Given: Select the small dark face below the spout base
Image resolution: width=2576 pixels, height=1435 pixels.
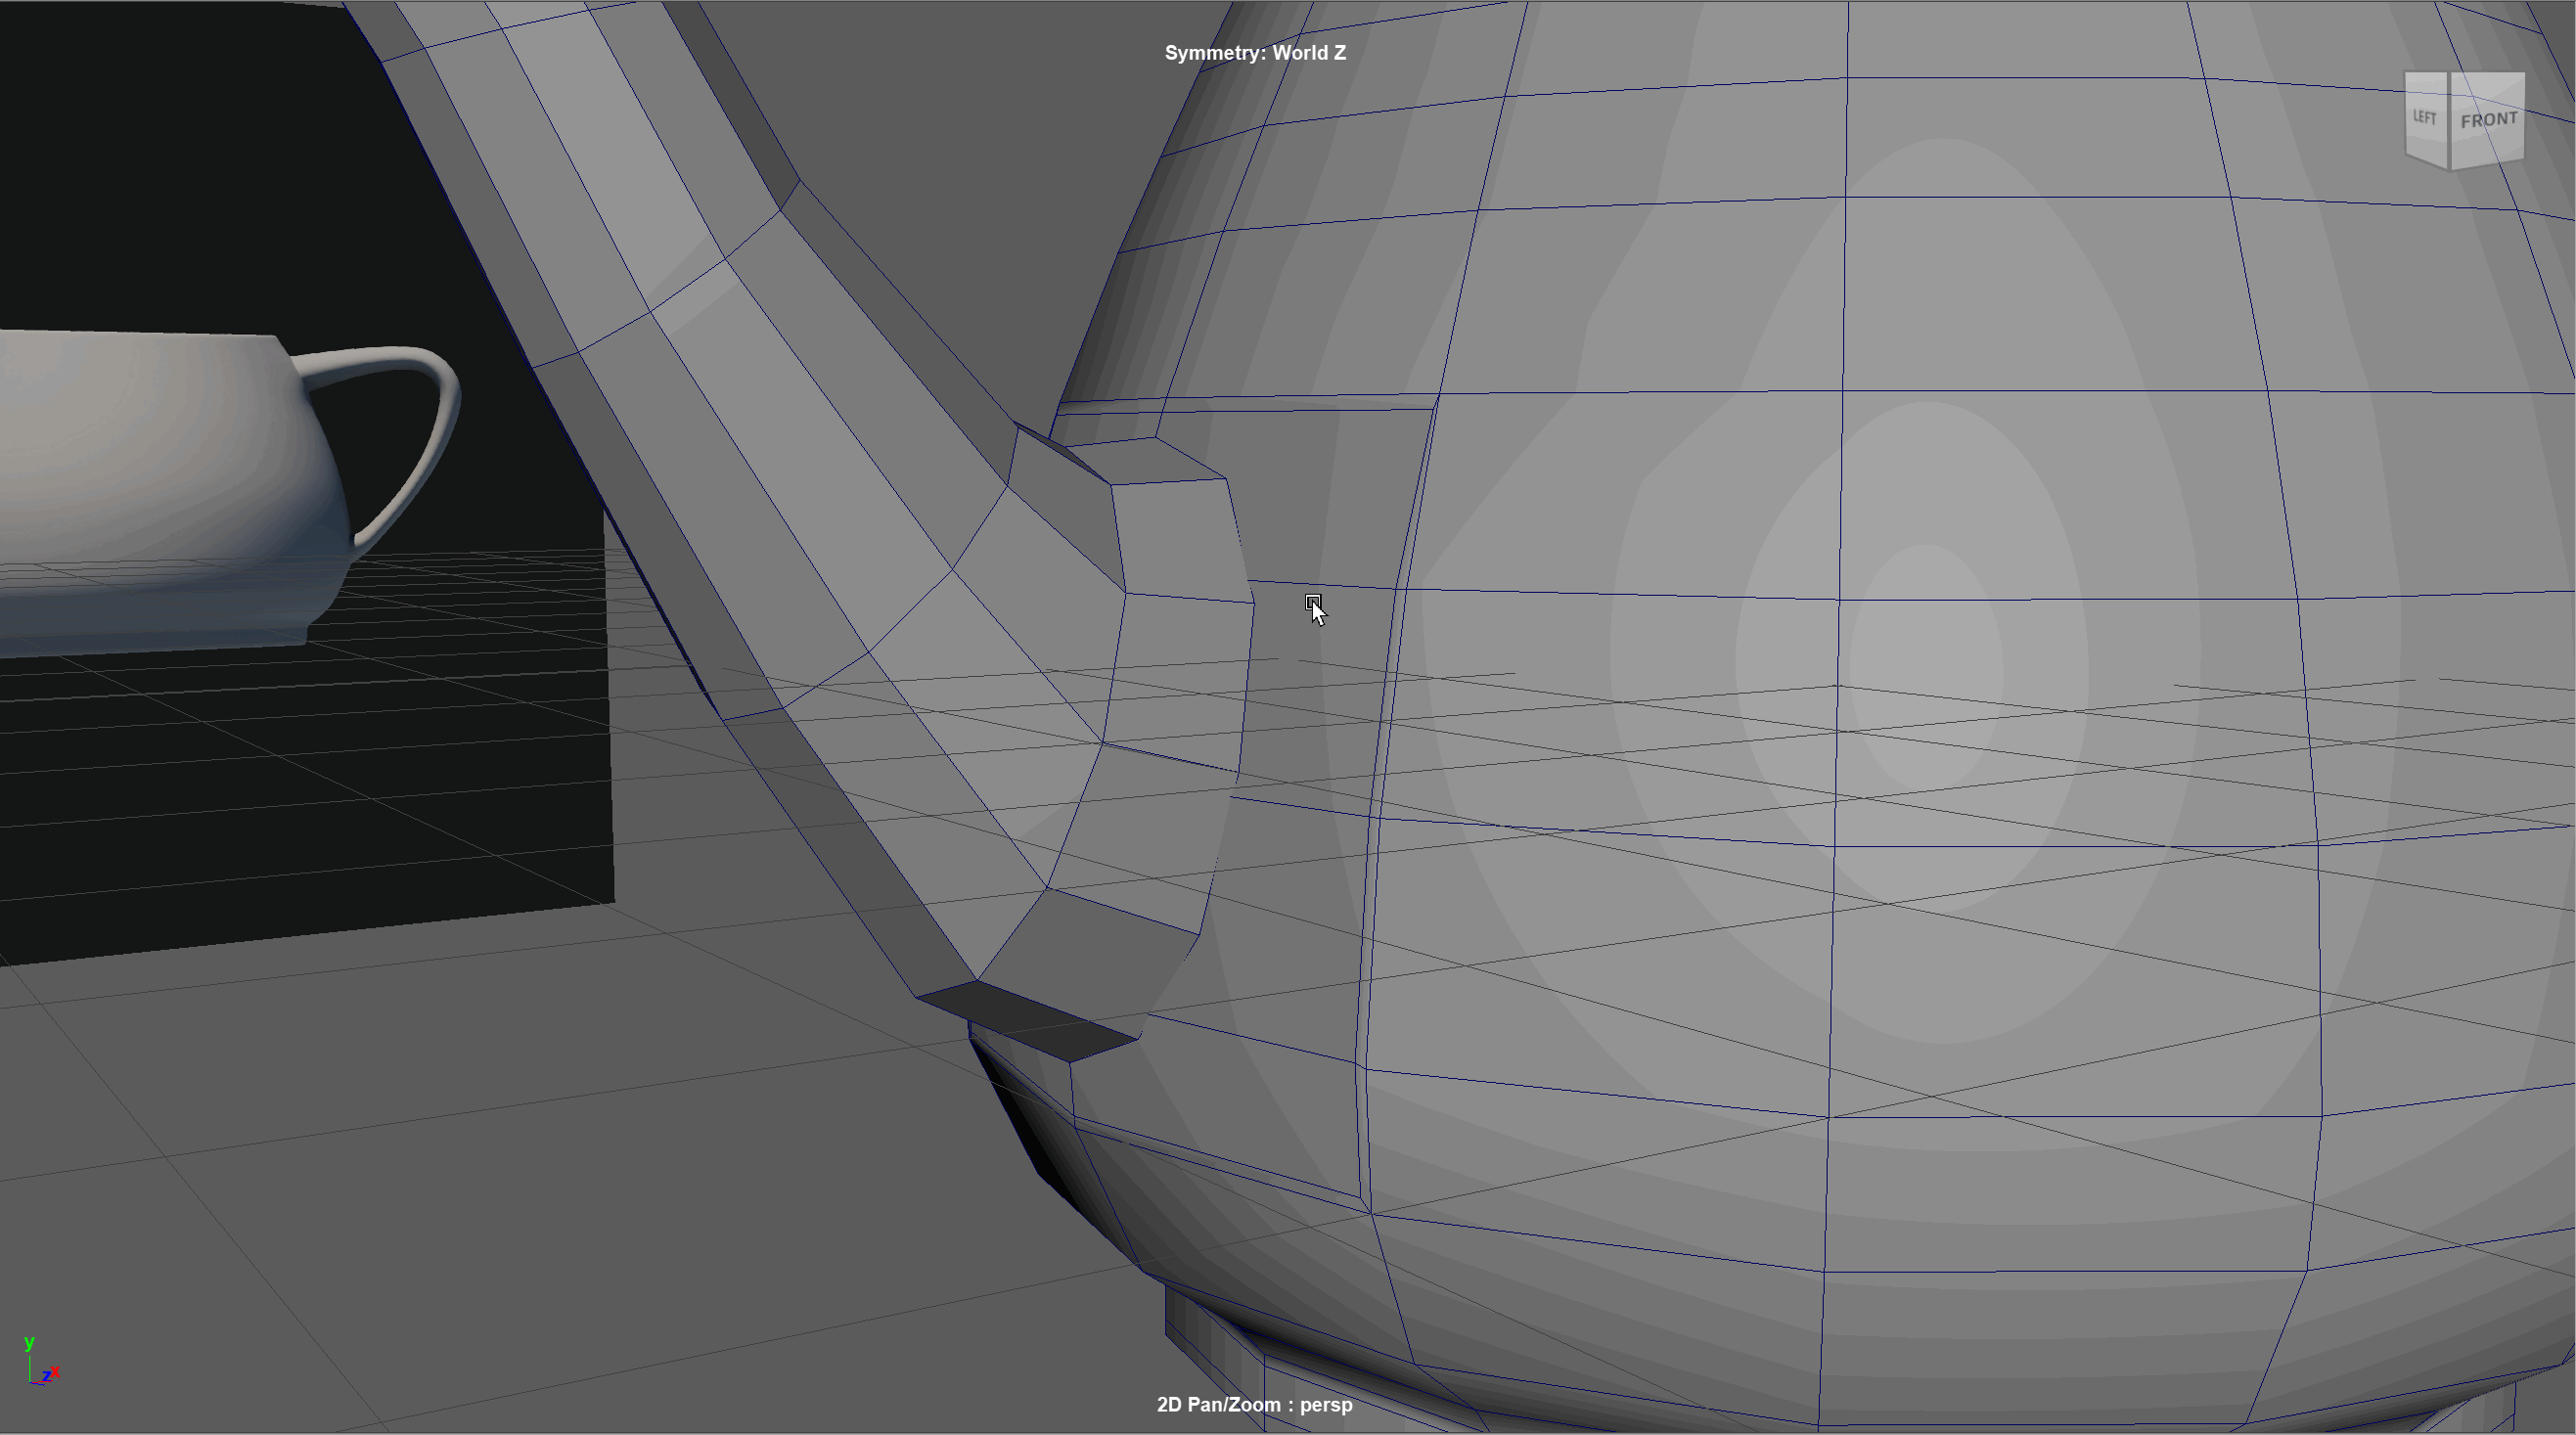Looking at the screenshot, I should (x=1026, y=1020).
